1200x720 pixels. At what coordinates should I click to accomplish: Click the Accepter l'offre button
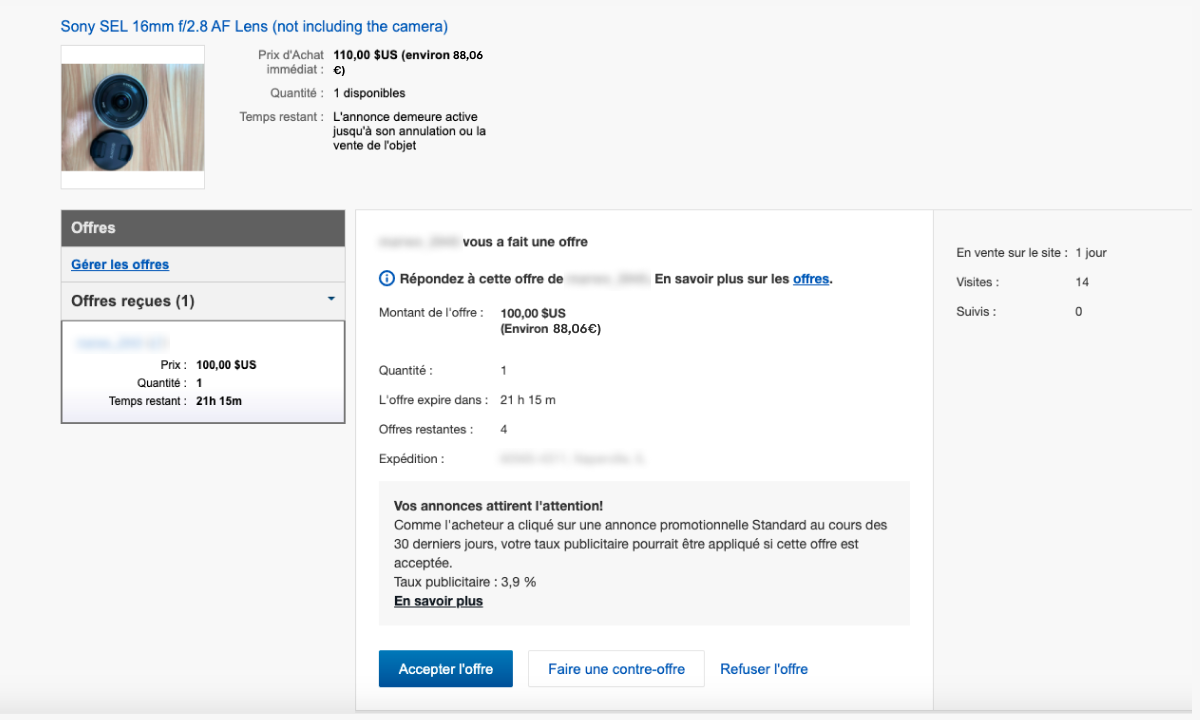[x=446, y=669]
